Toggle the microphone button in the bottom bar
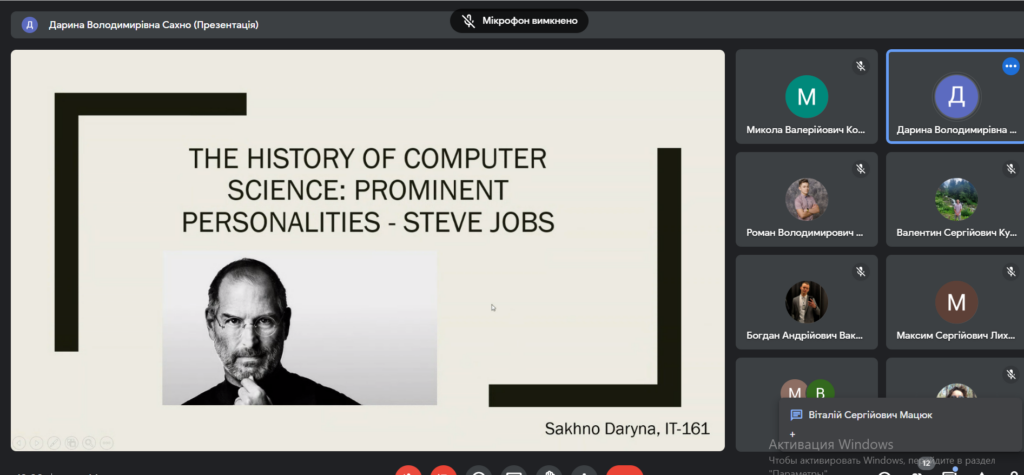 [x=407, y=471]
